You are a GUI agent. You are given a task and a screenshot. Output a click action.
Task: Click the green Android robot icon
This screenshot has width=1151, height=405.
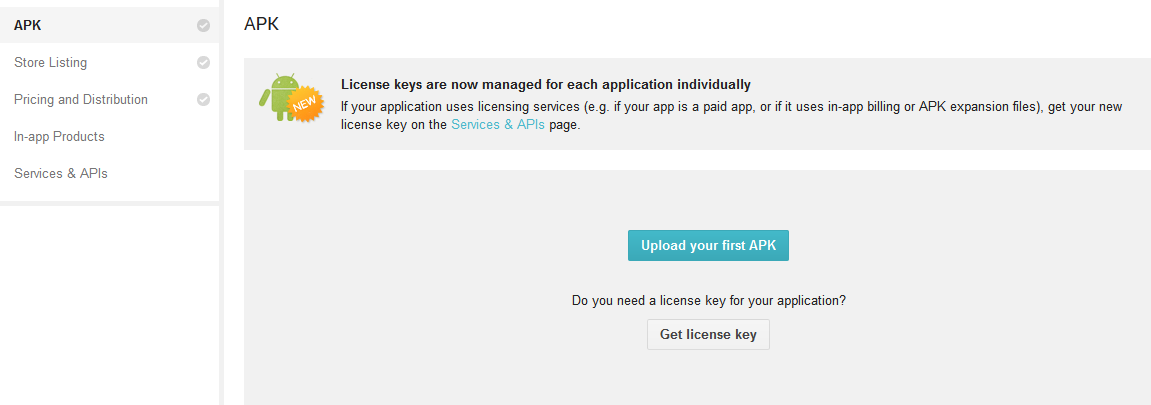tap(275, 94)
